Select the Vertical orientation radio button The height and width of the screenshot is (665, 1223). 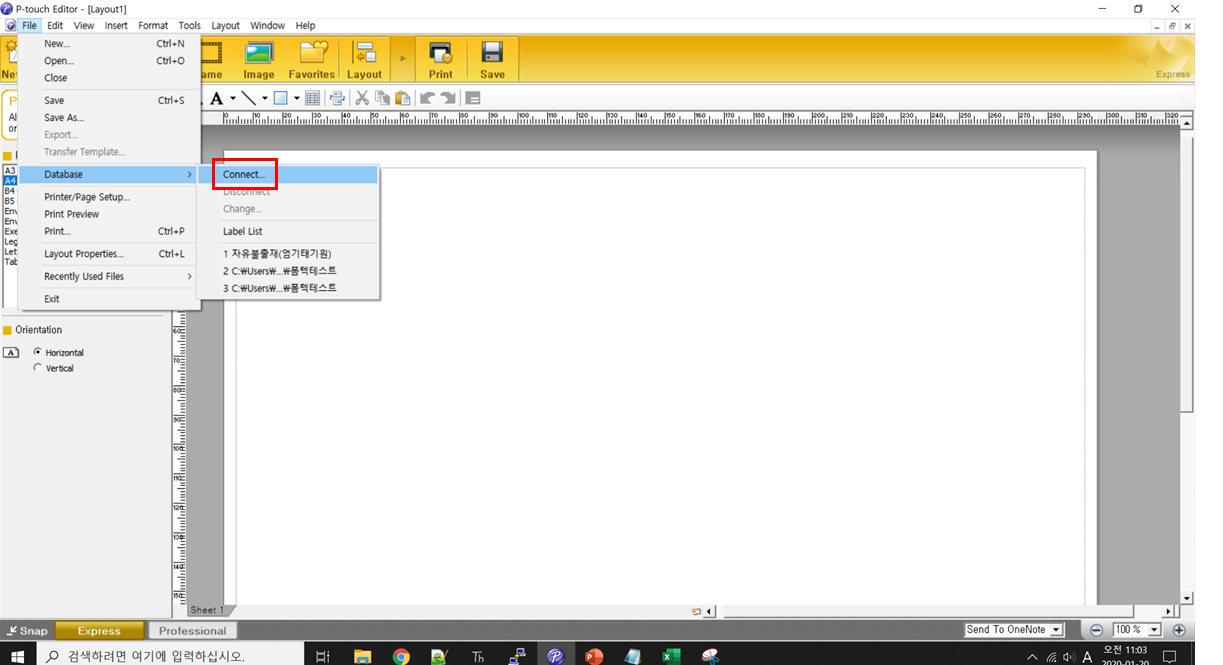[x=38, y=368]
